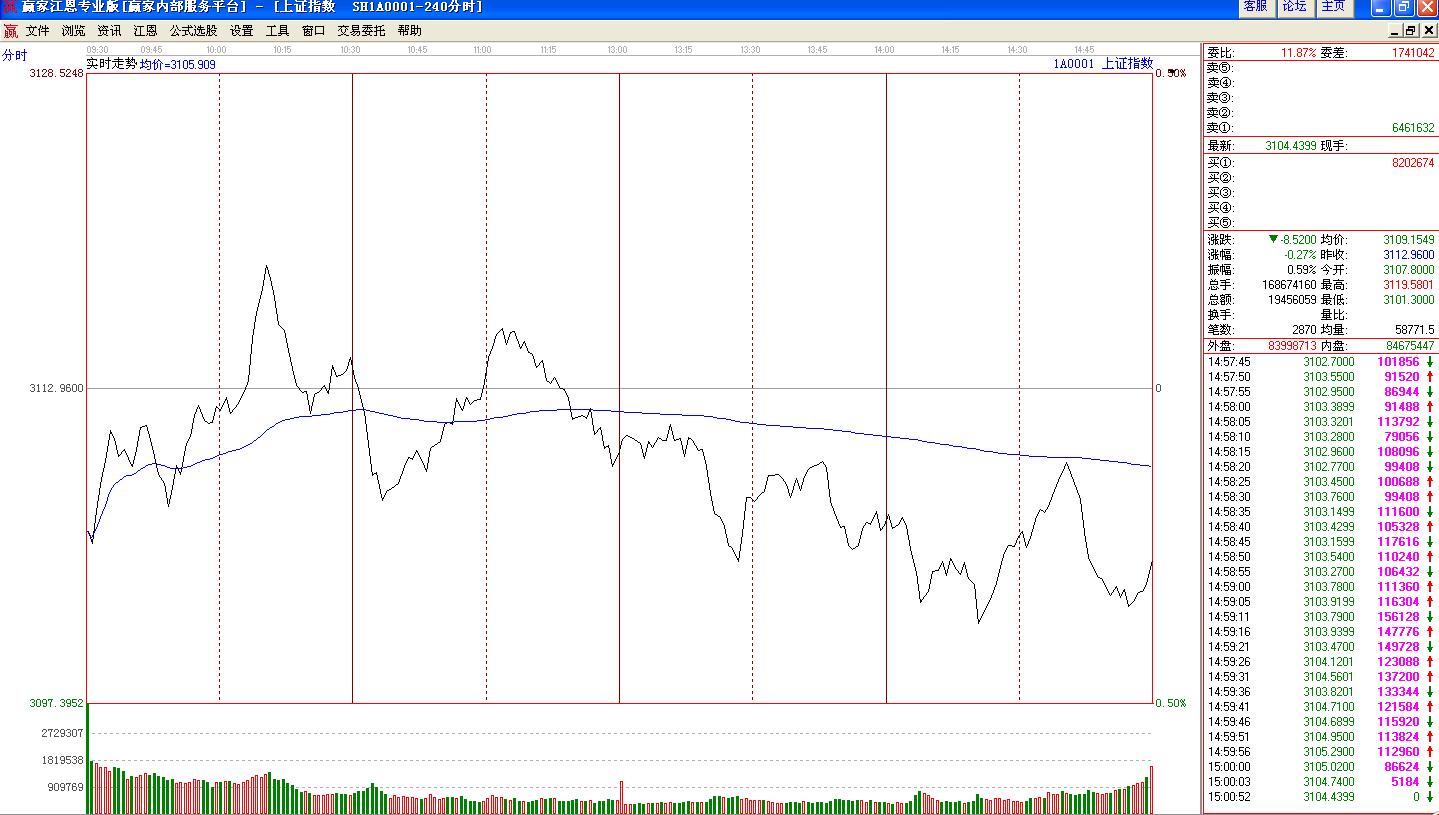Click the 13:00 time axis label

(618, 49)
